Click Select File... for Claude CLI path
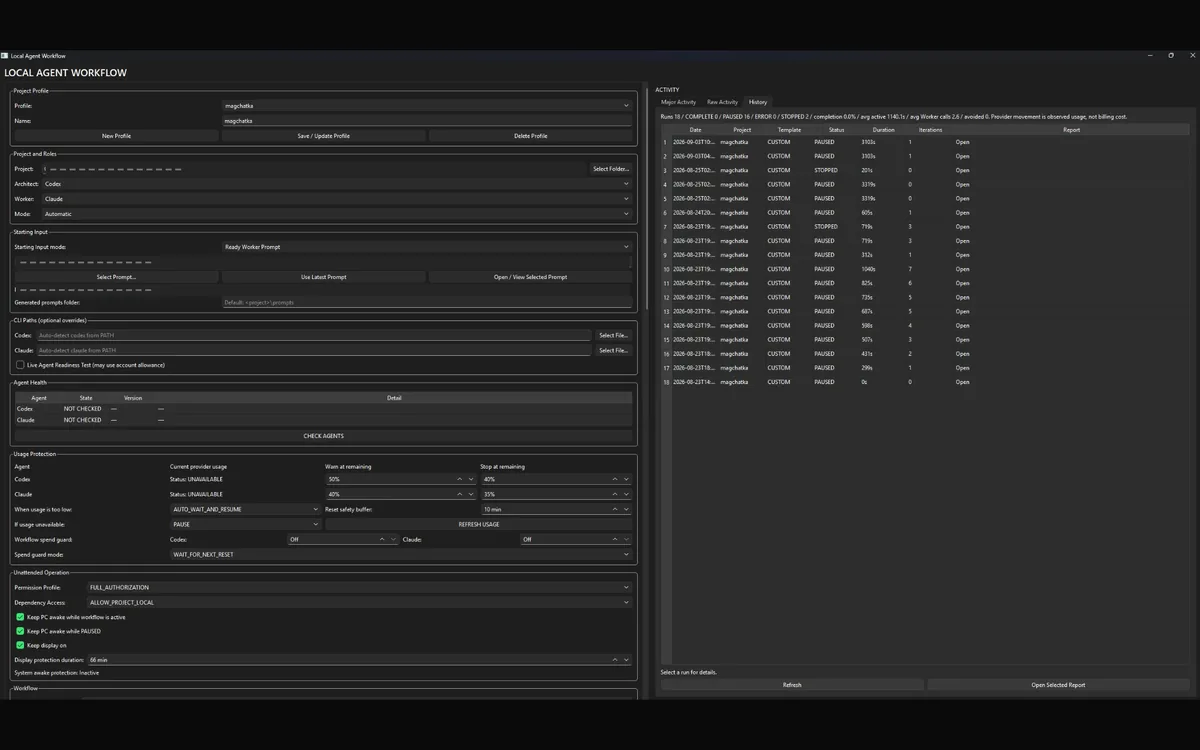This screenshot has height=750, width=1200. point(613,351)
